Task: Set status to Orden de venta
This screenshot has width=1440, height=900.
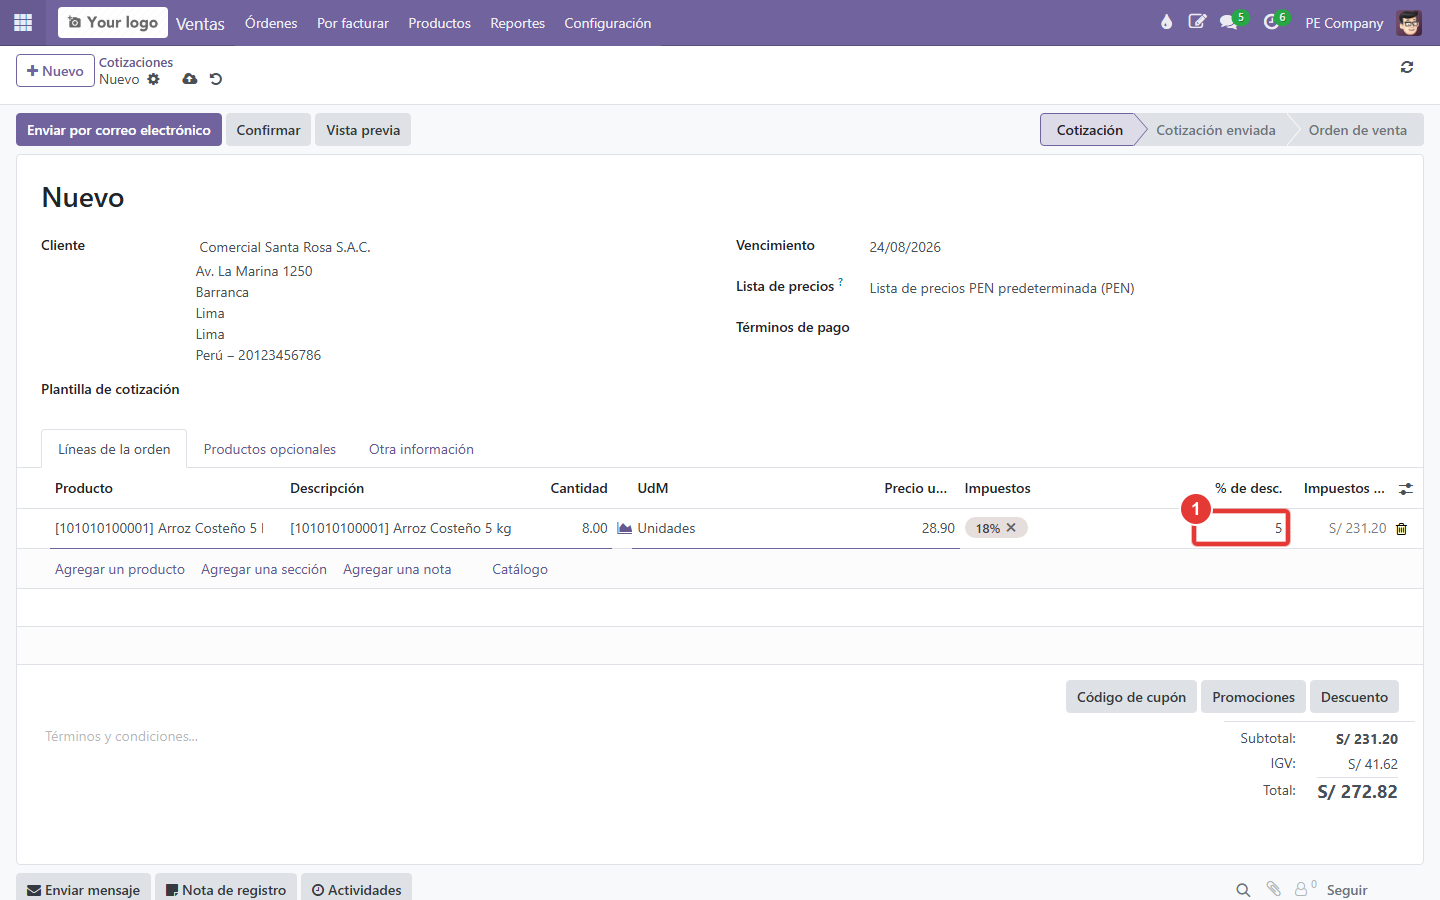Action: tap(1357, 130)
